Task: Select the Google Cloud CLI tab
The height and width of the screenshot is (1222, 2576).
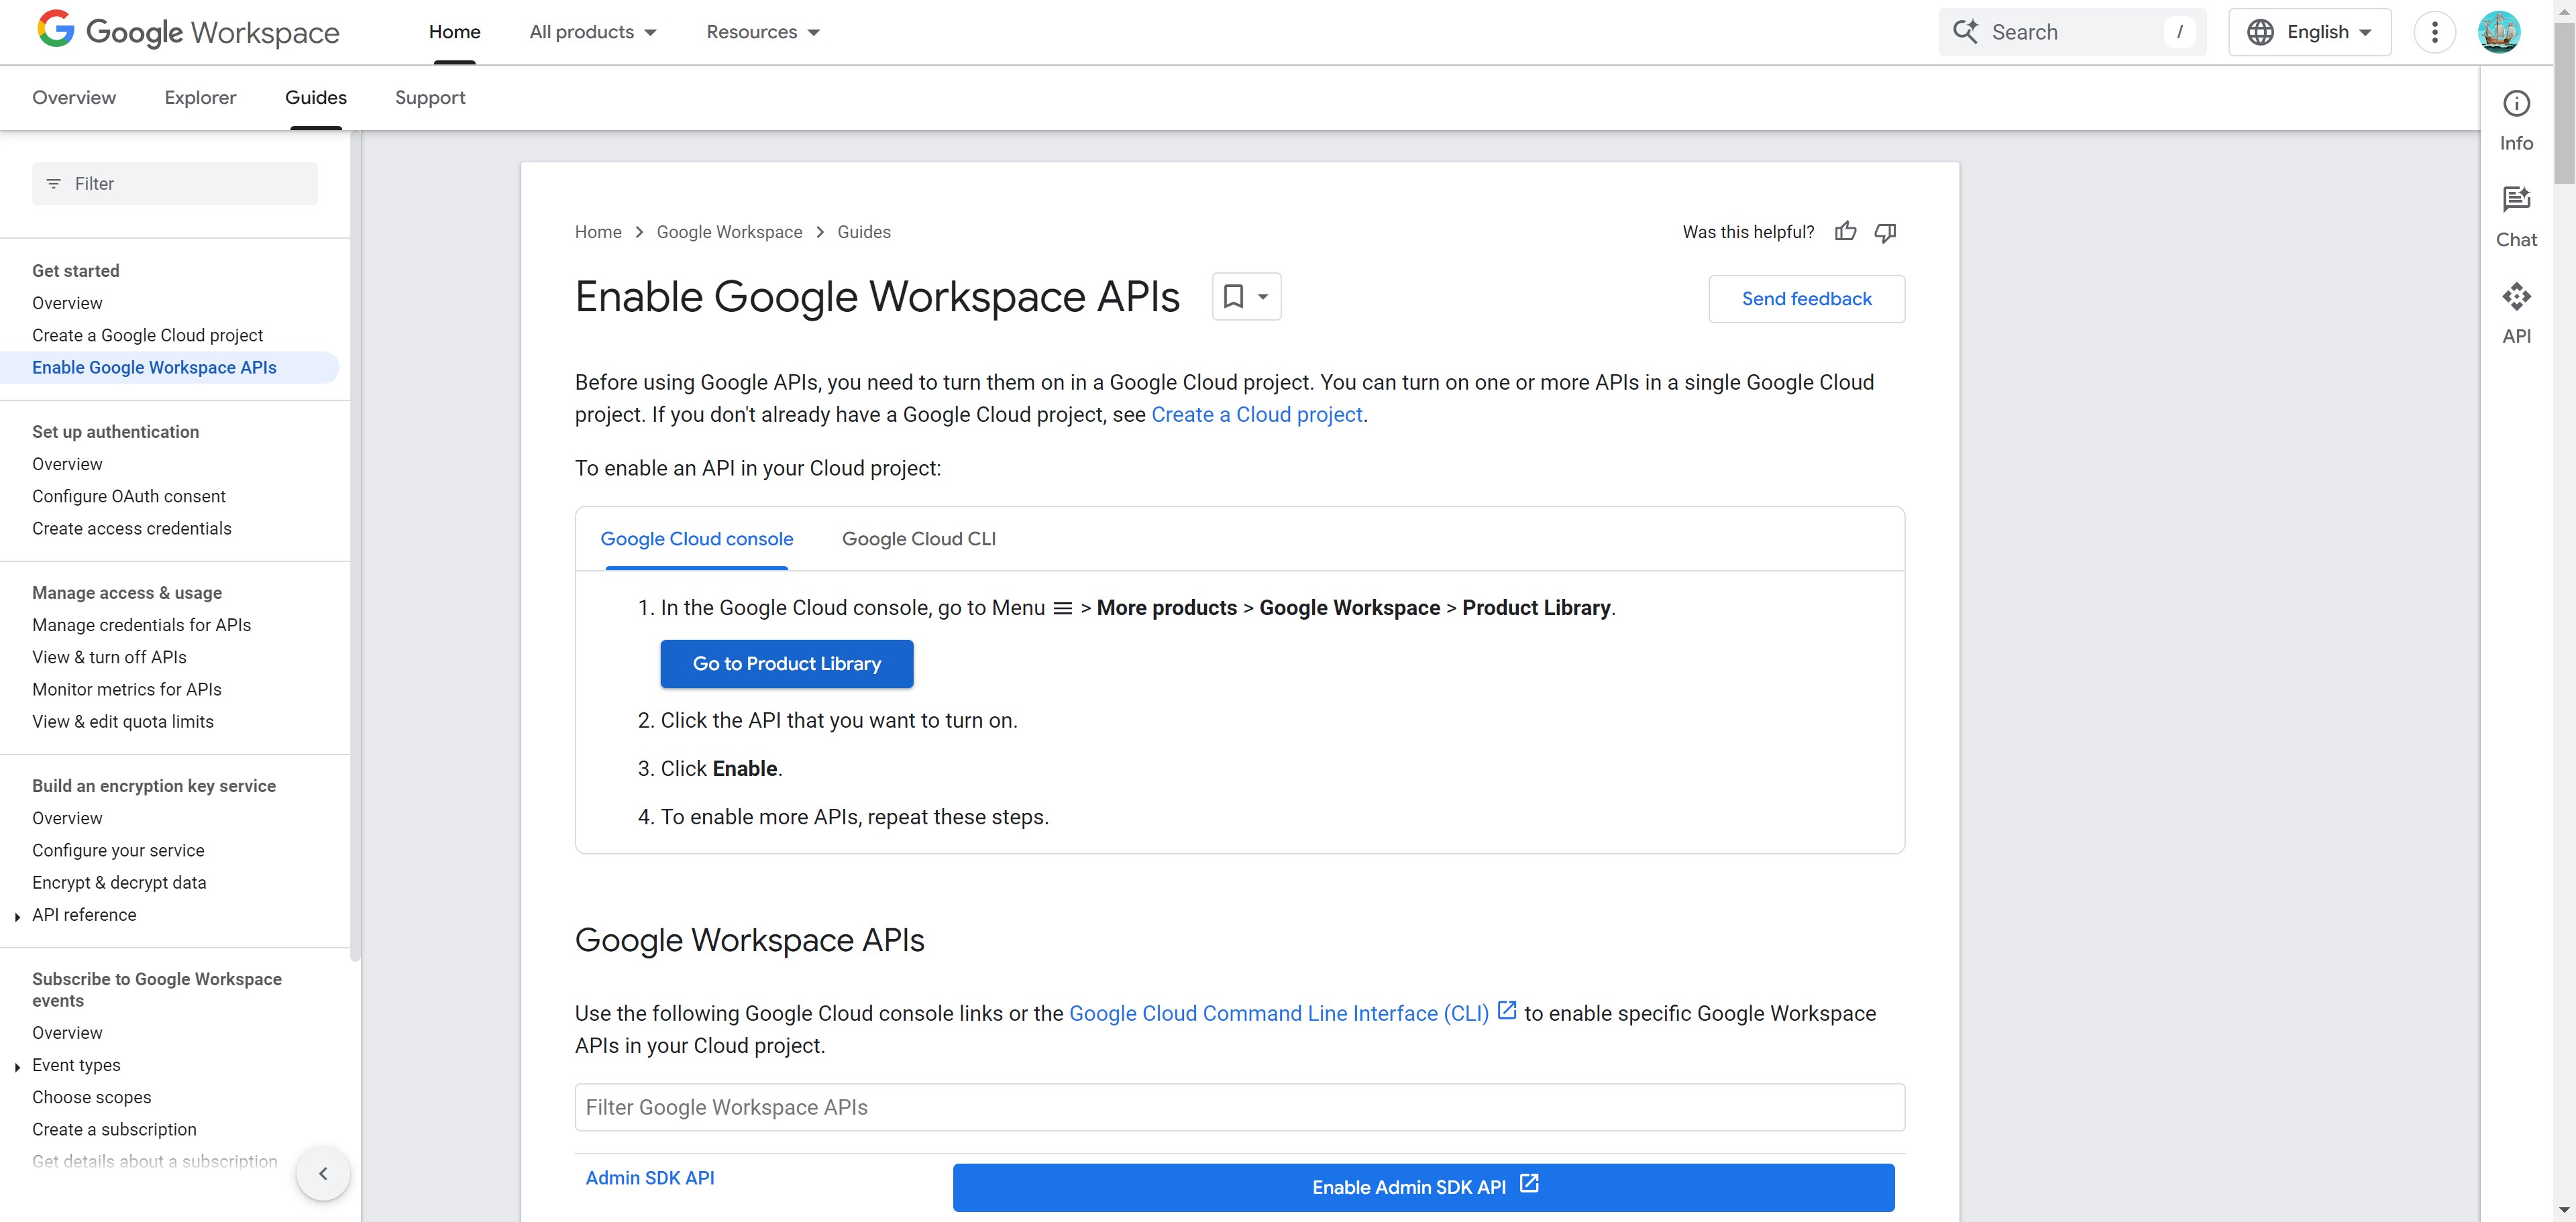Action: 919,538
